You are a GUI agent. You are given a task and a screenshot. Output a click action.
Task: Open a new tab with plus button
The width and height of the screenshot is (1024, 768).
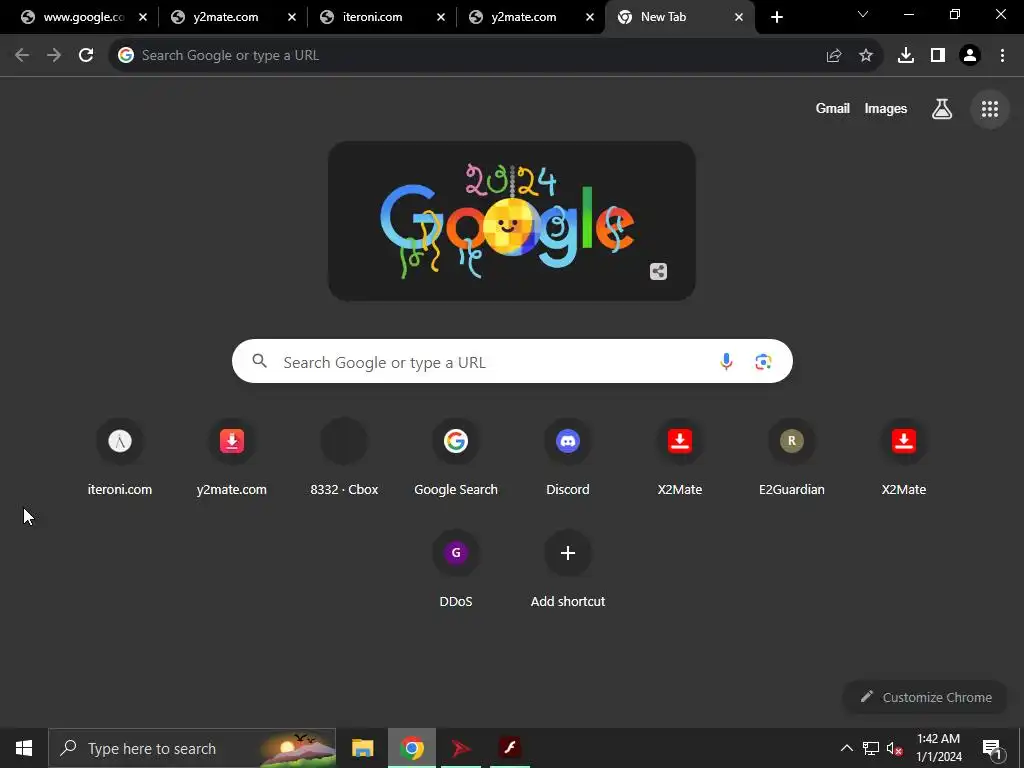(x=776, y=18)
